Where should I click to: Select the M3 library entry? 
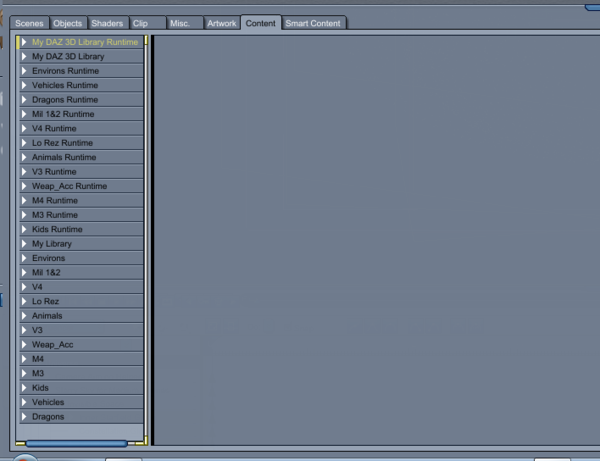(x=82, y=373)
